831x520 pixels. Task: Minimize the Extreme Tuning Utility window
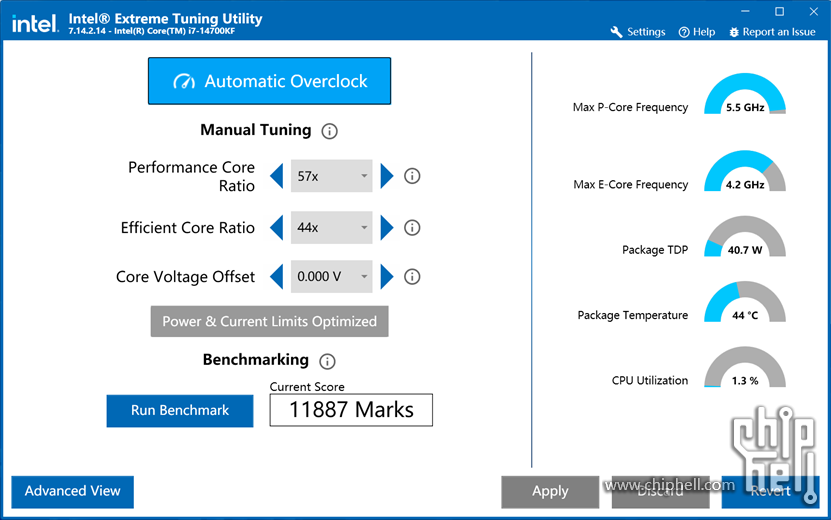coord(745,11)
